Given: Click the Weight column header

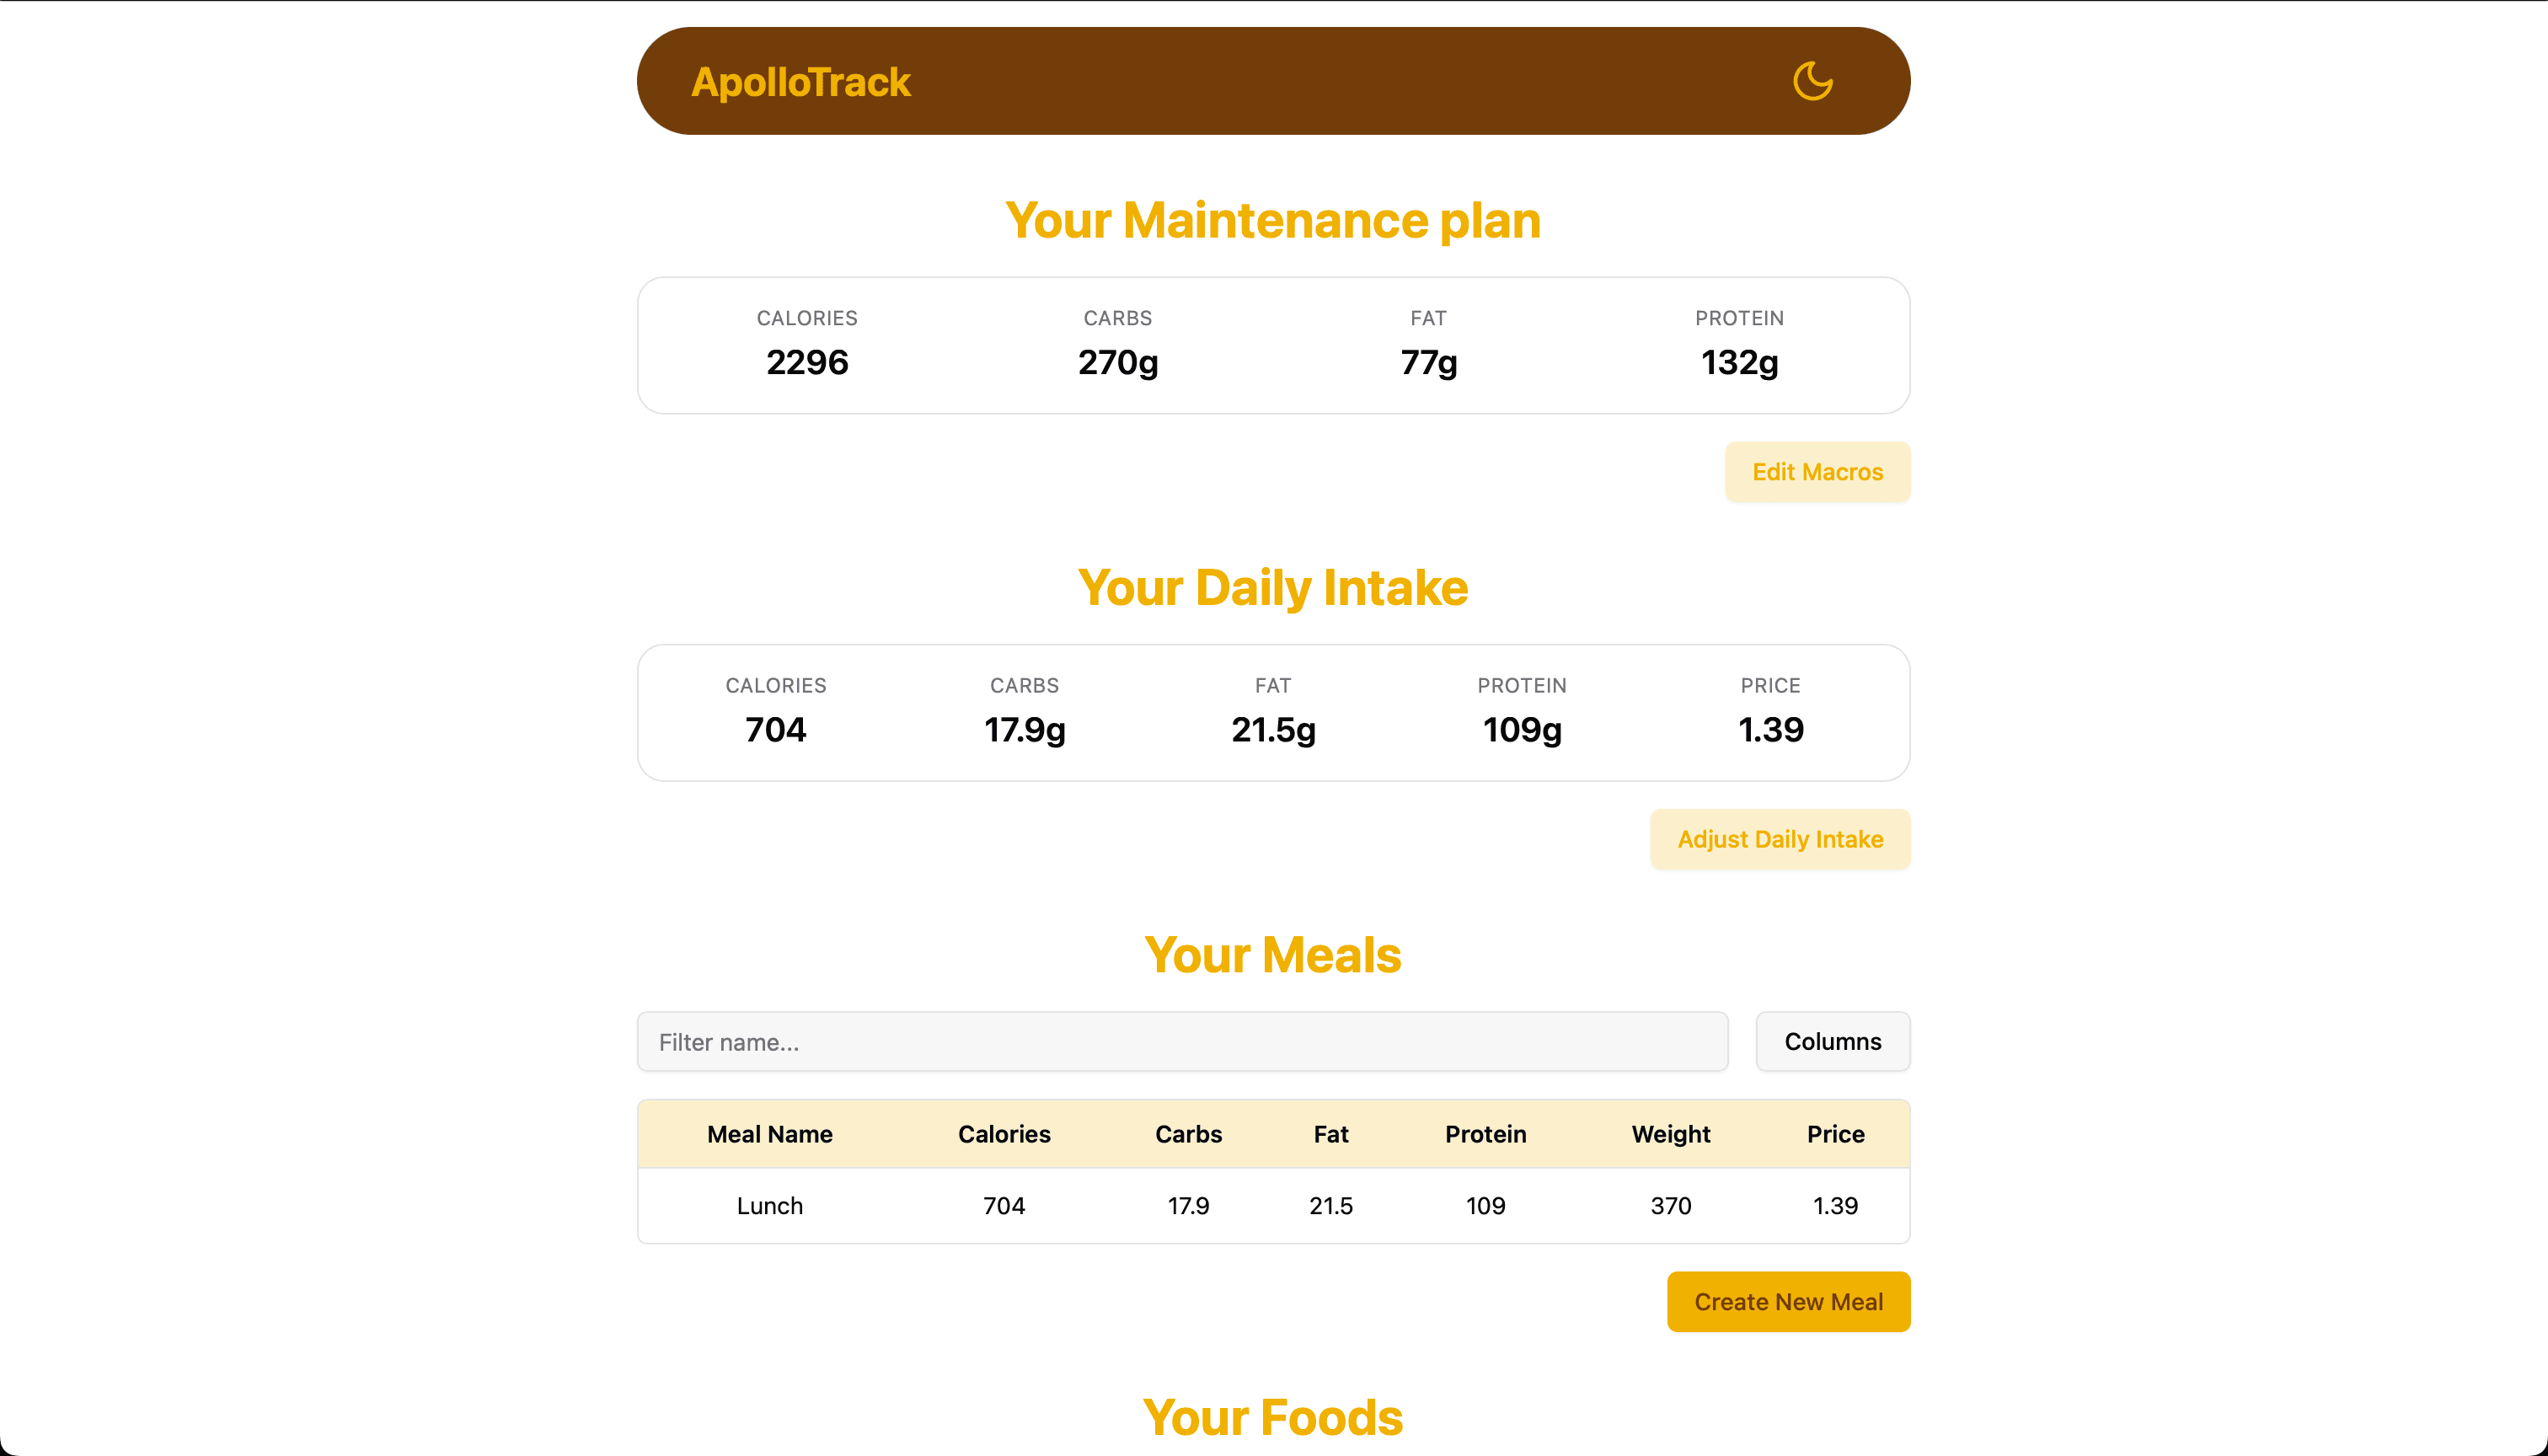Looking at the screenshot, I should click(x=1670, y=1134).
